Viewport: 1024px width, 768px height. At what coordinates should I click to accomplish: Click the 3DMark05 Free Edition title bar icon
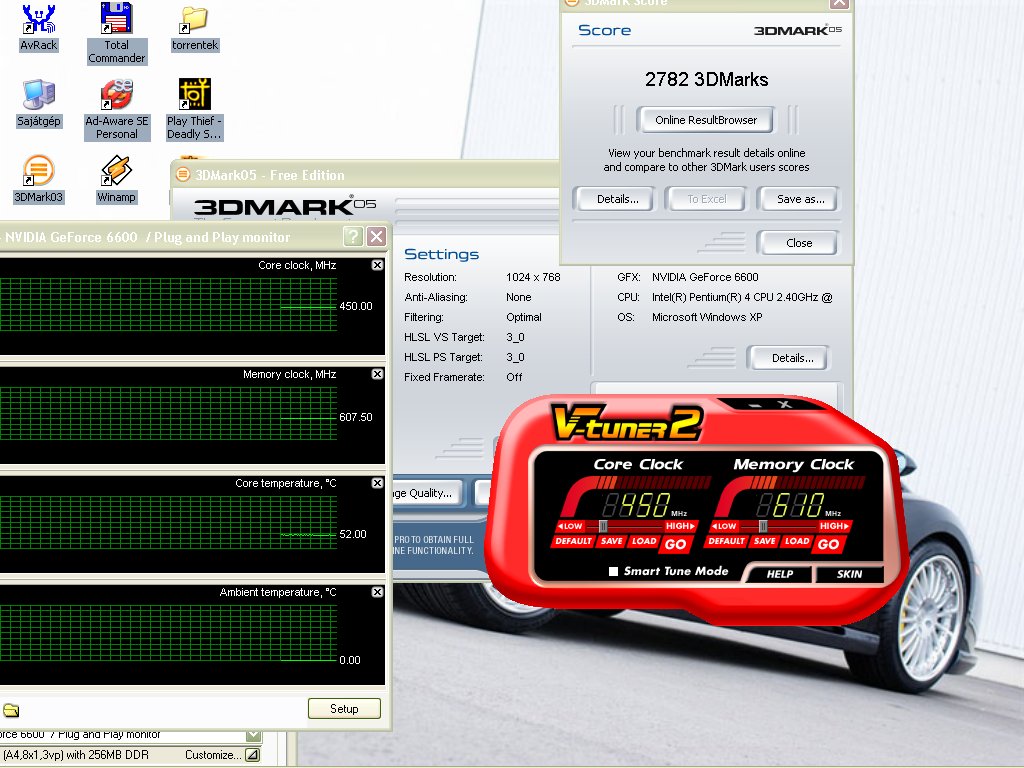(x=184, y=174)
